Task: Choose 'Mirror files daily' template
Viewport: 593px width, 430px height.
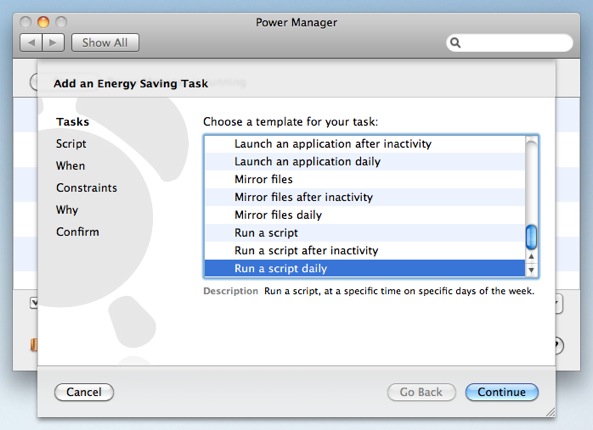Action: point(365,215)
